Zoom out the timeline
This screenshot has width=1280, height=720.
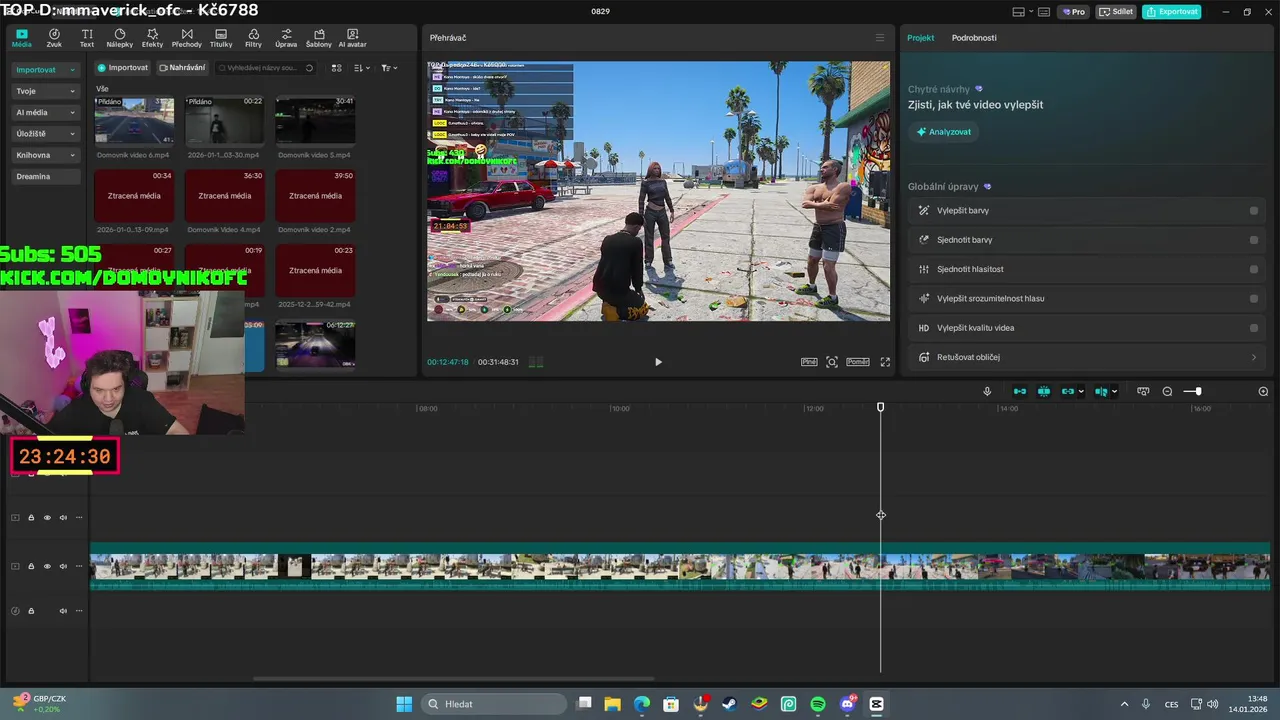(1167, 391)
